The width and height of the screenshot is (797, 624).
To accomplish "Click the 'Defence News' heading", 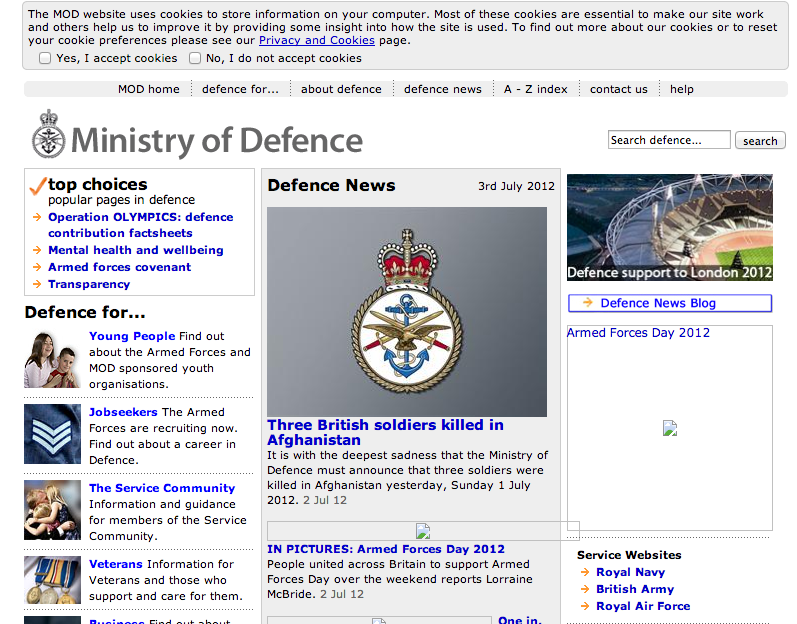I will click(x=331, y=185).
